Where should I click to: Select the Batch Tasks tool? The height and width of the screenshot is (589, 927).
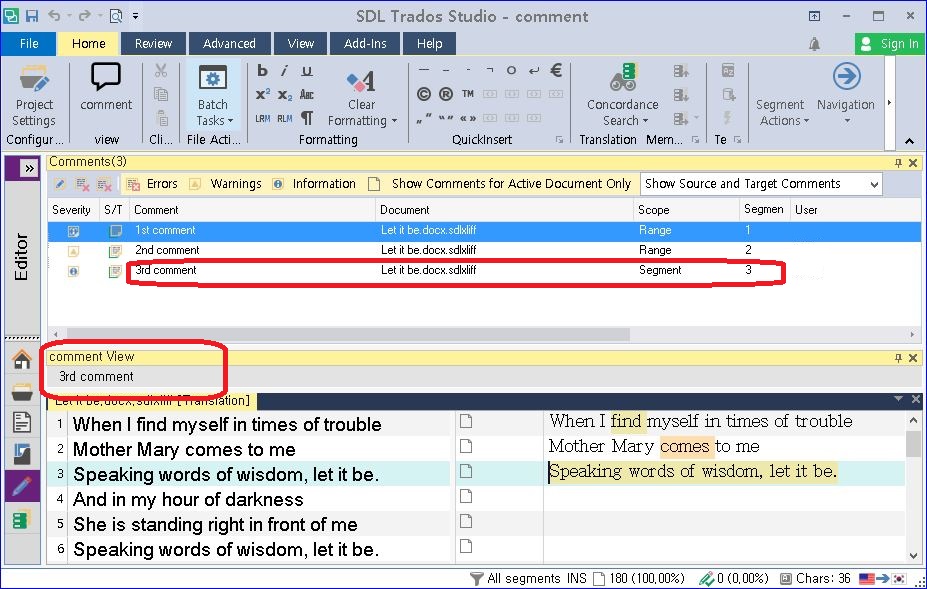tap(212, 95)
